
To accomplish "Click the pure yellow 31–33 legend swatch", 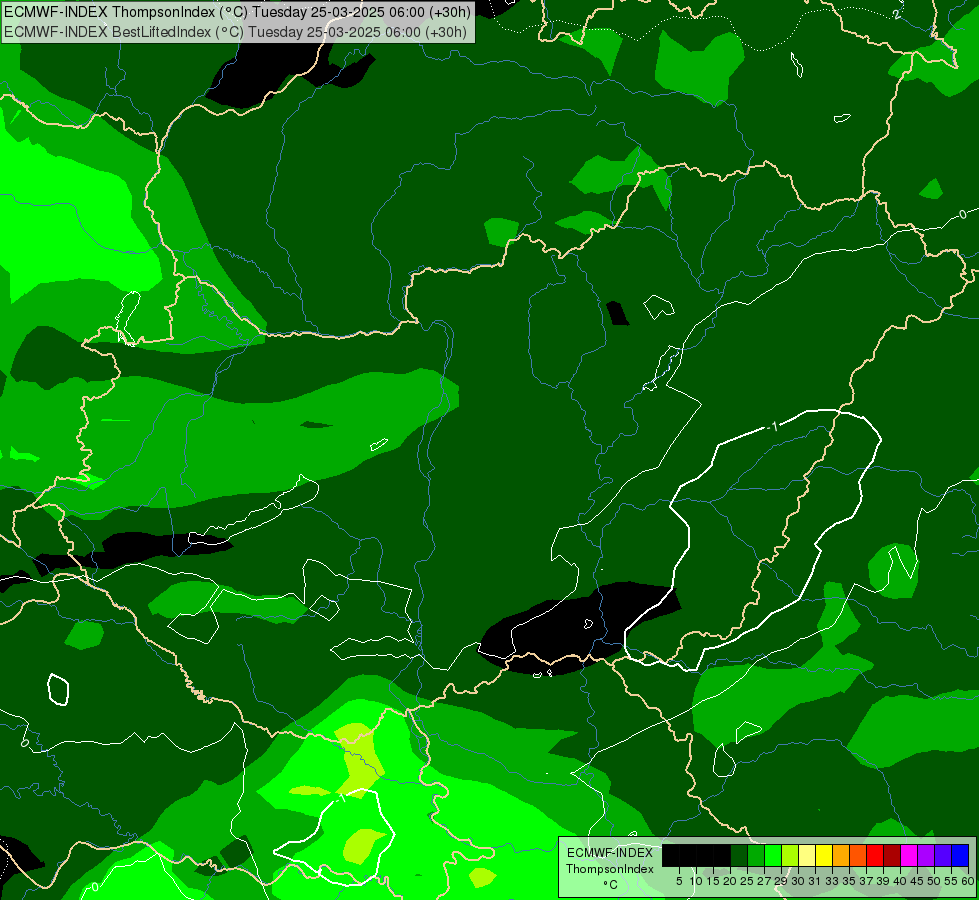I will (x=824, y=856).
